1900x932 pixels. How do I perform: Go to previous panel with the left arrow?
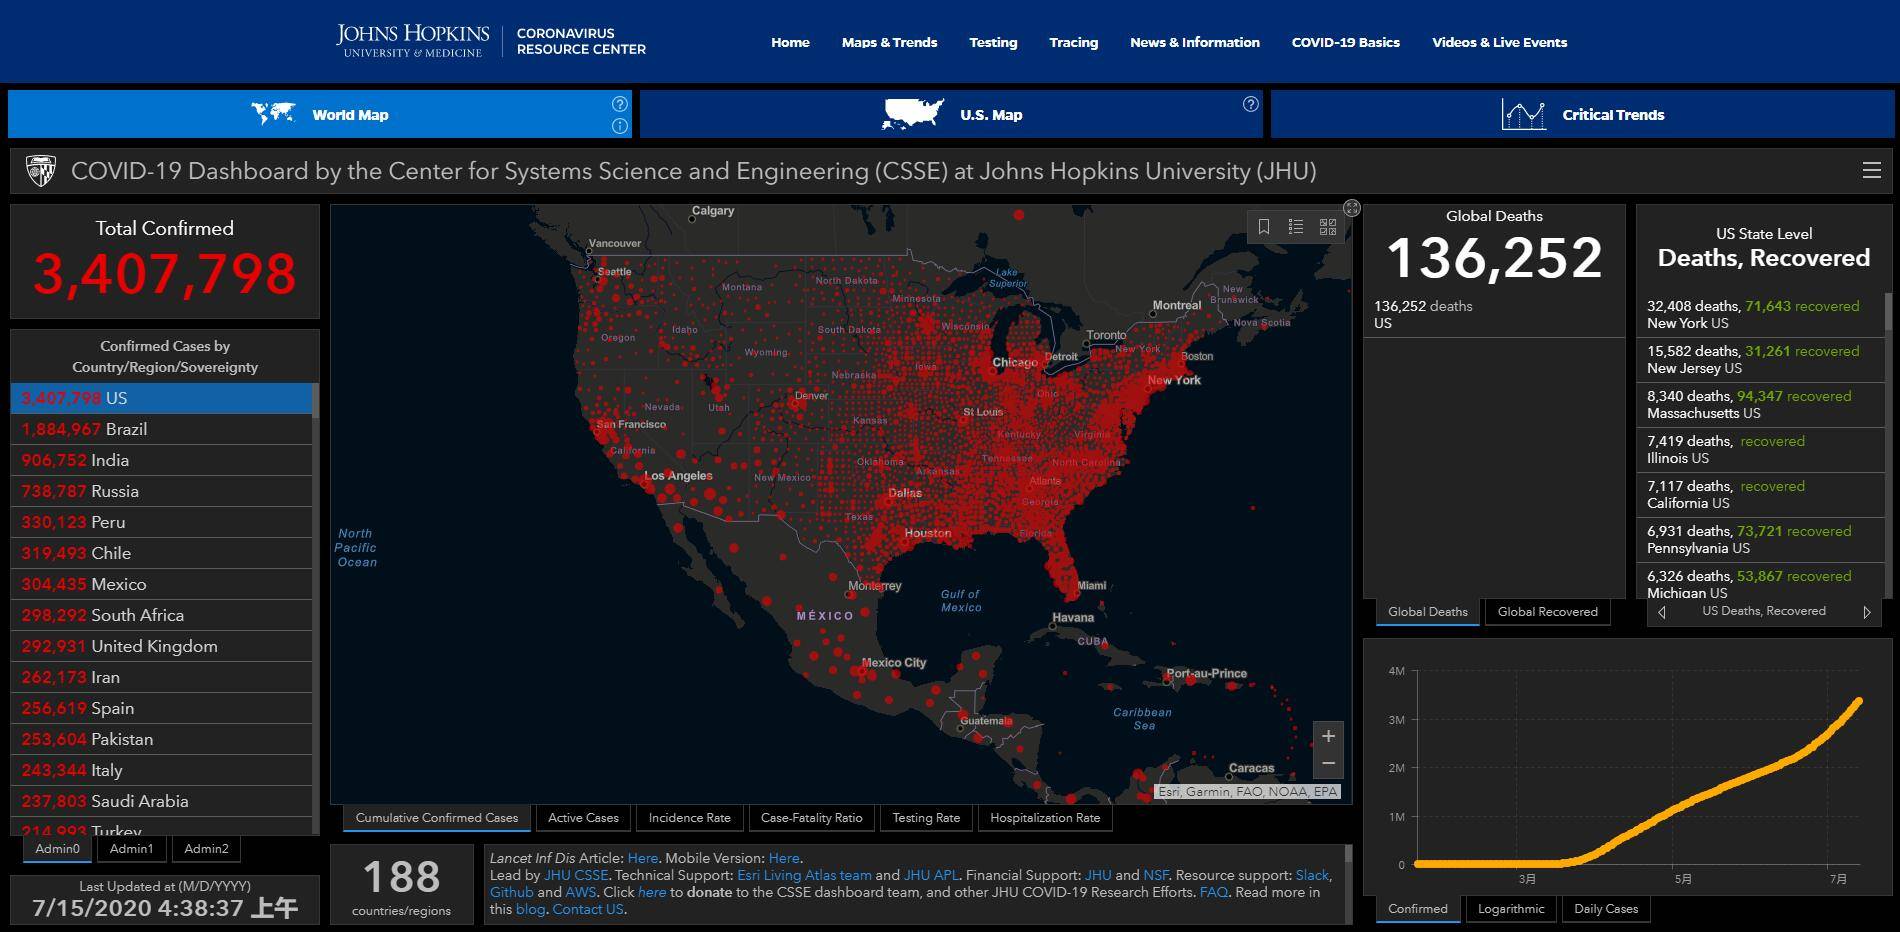click(x=1662, y=612)
